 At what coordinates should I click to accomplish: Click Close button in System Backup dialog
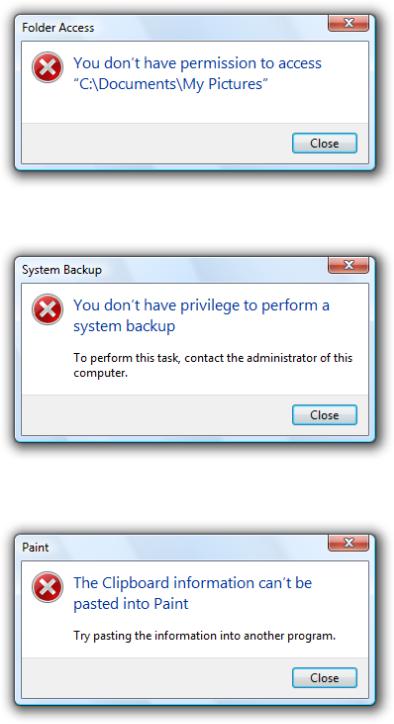(324, 415)
